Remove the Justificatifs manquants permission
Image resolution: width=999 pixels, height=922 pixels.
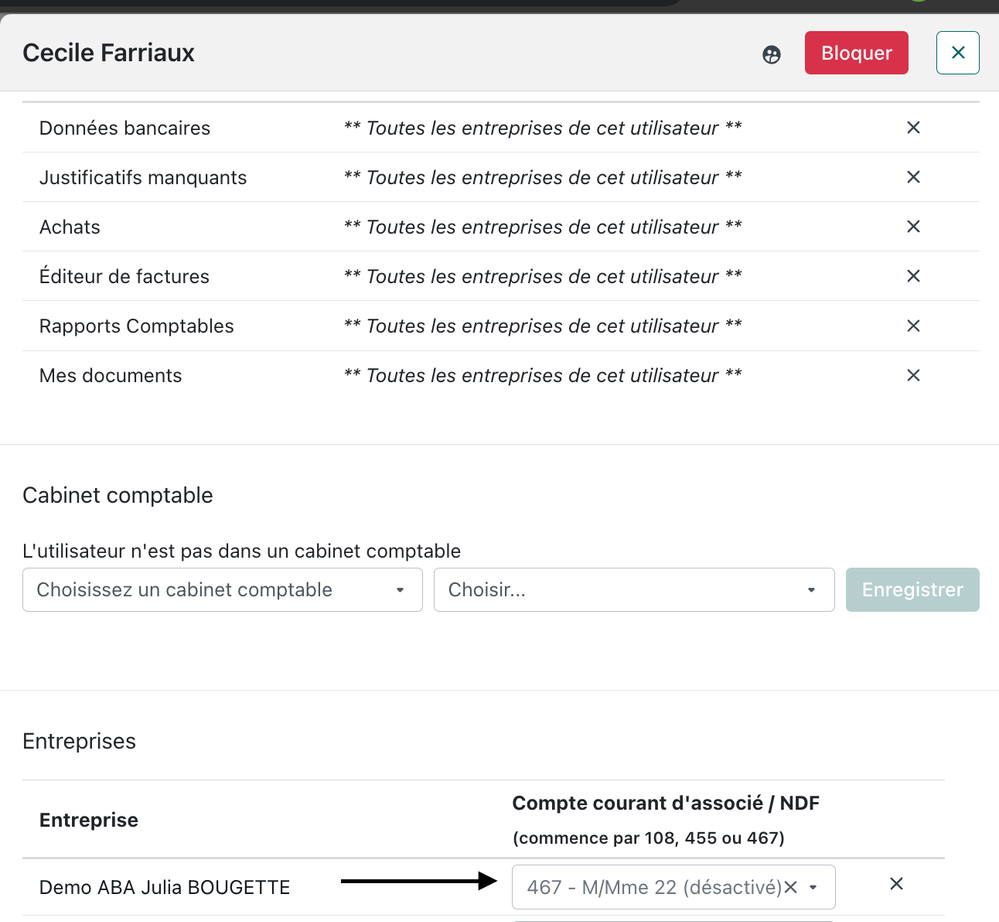tap(913, 177)
